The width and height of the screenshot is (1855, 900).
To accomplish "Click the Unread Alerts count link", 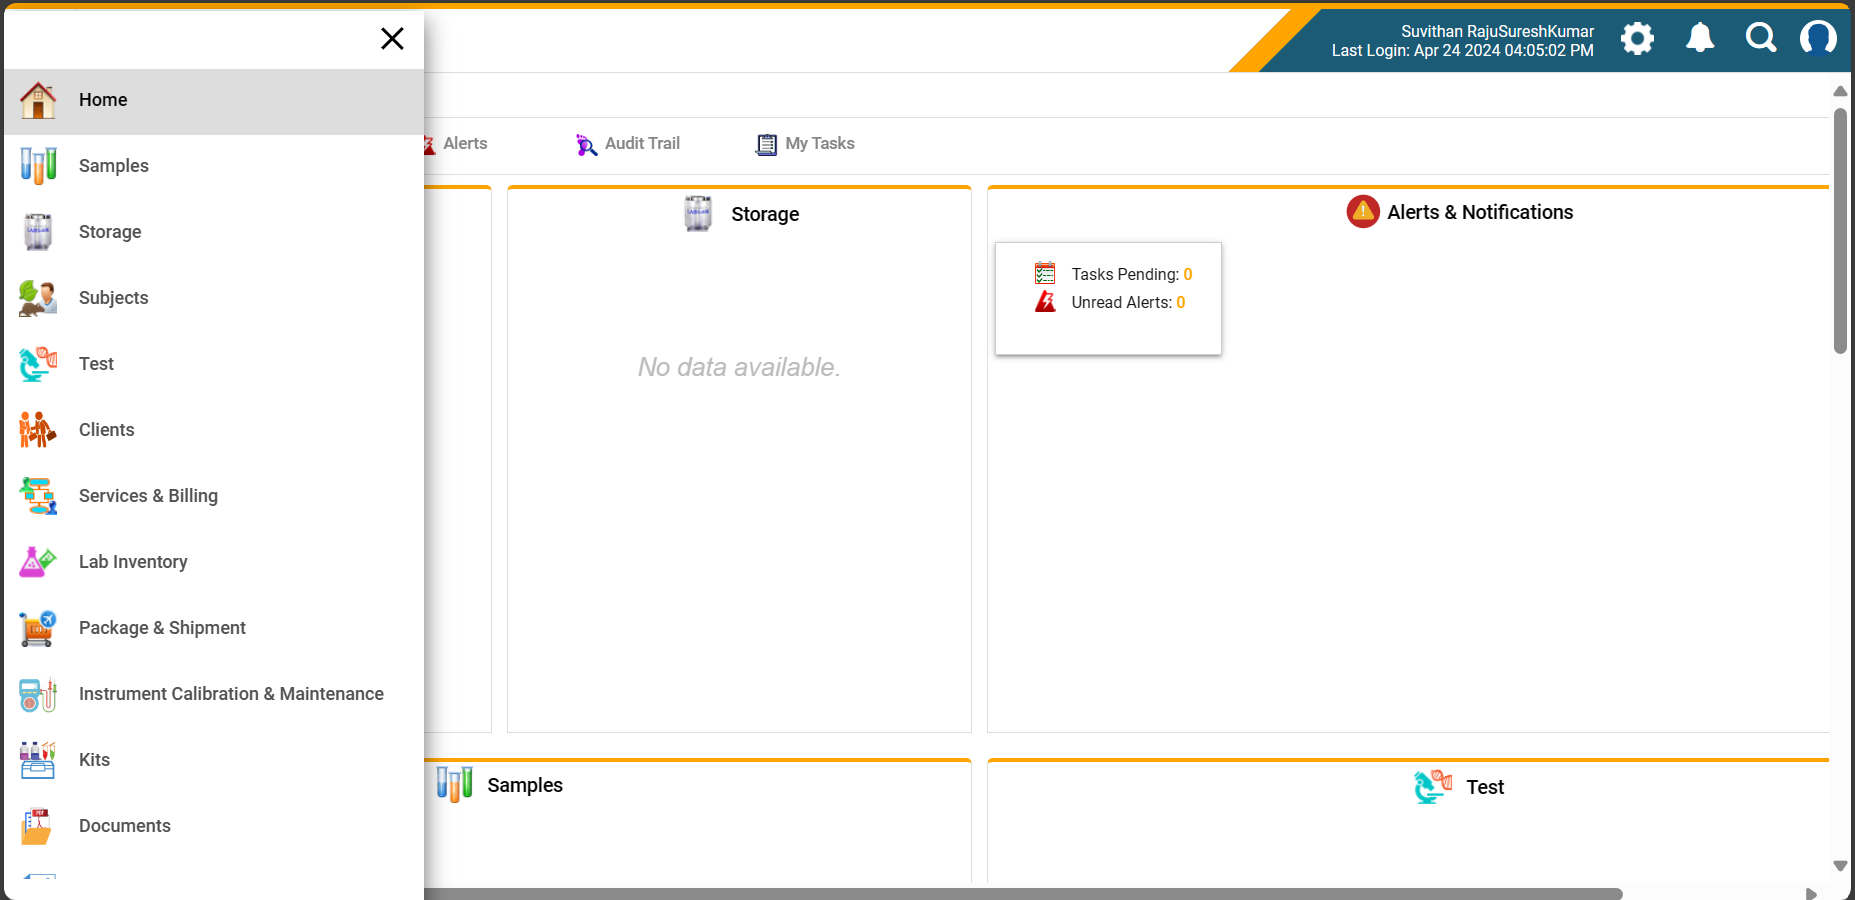I will [1181, 303].
